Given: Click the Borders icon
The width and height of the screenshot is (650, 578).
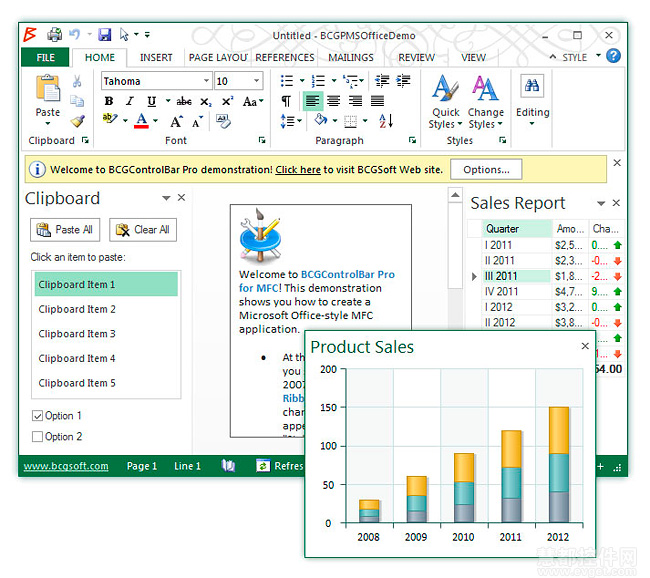Looking at the screenshot, I should [x=350, y=121].
